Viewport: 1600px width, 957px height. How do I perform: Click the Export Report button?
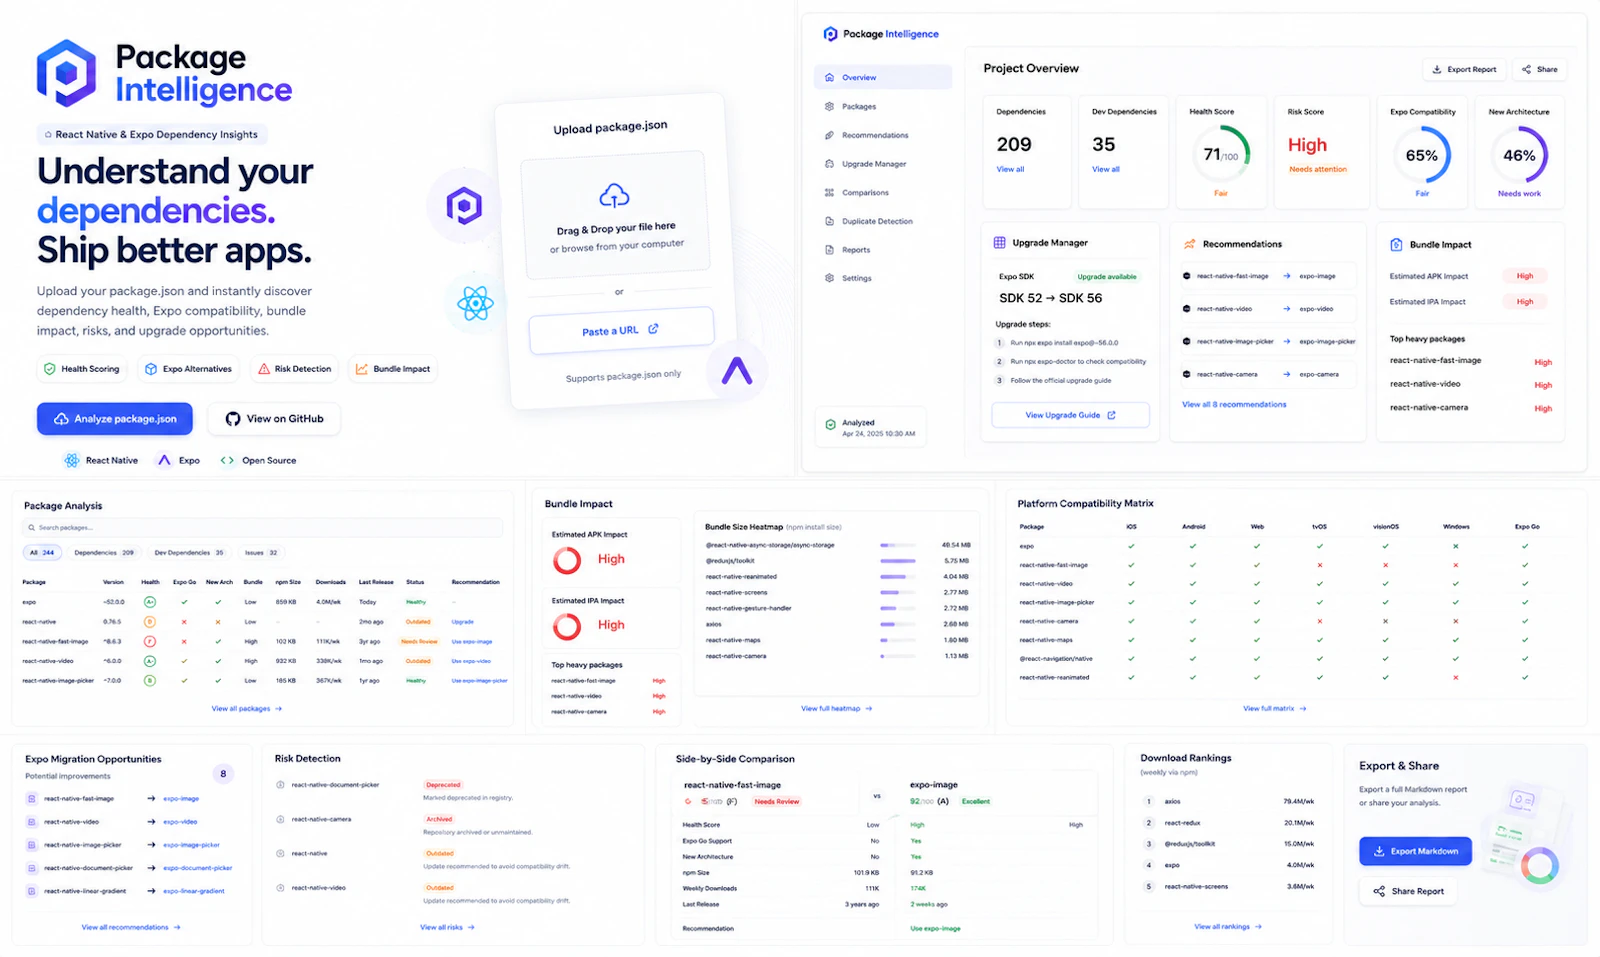point(1464,69)
